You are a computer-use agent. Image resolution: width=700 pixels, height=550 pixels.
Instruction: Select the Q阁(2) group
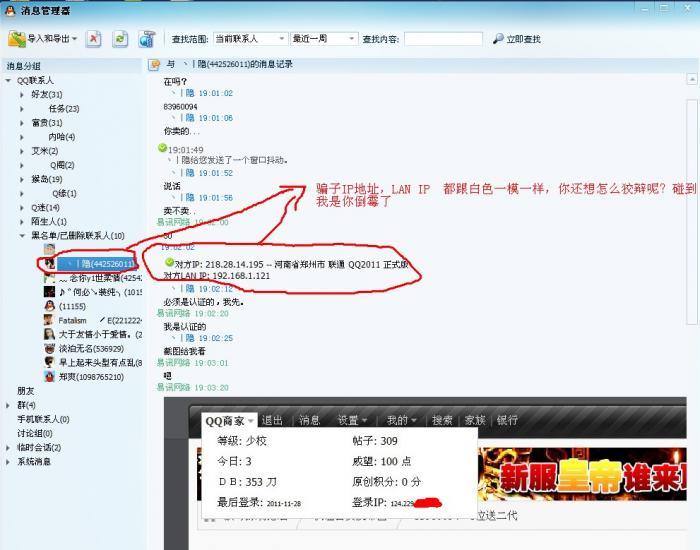click(62, 165)
